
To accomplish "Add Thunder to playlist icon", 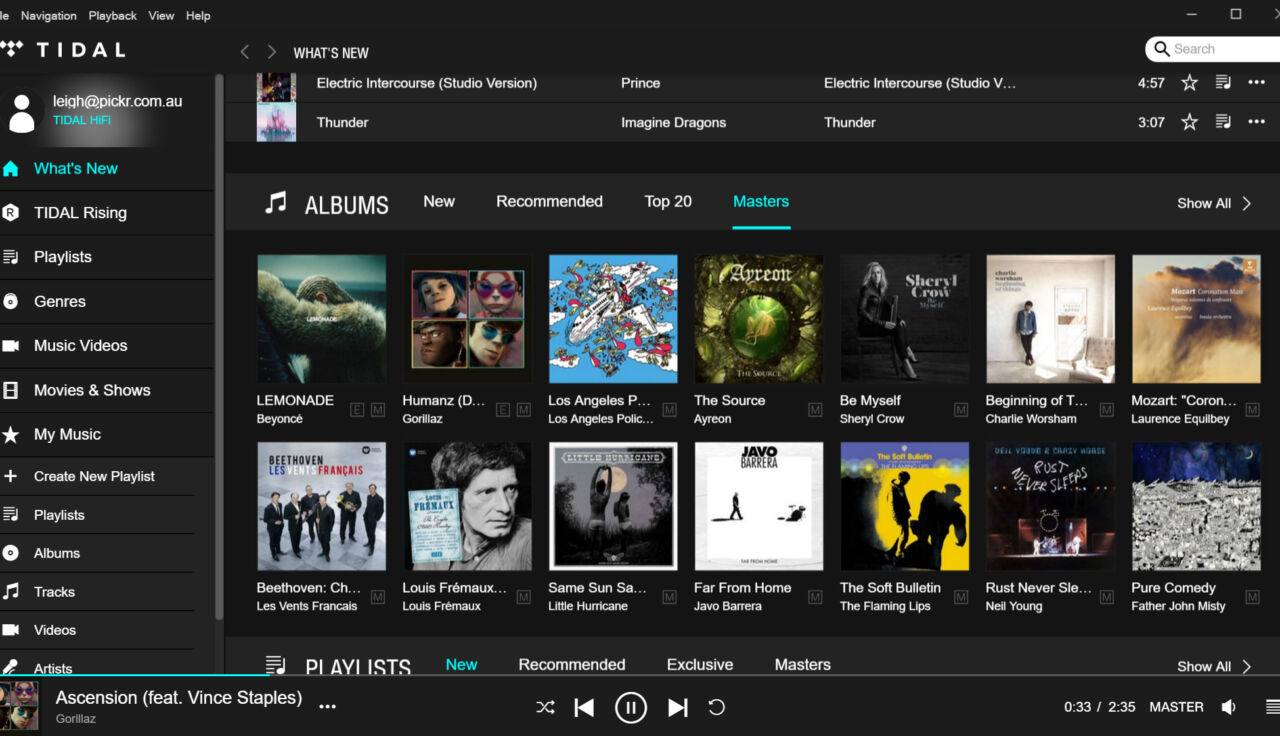I will click(1223, 122).
